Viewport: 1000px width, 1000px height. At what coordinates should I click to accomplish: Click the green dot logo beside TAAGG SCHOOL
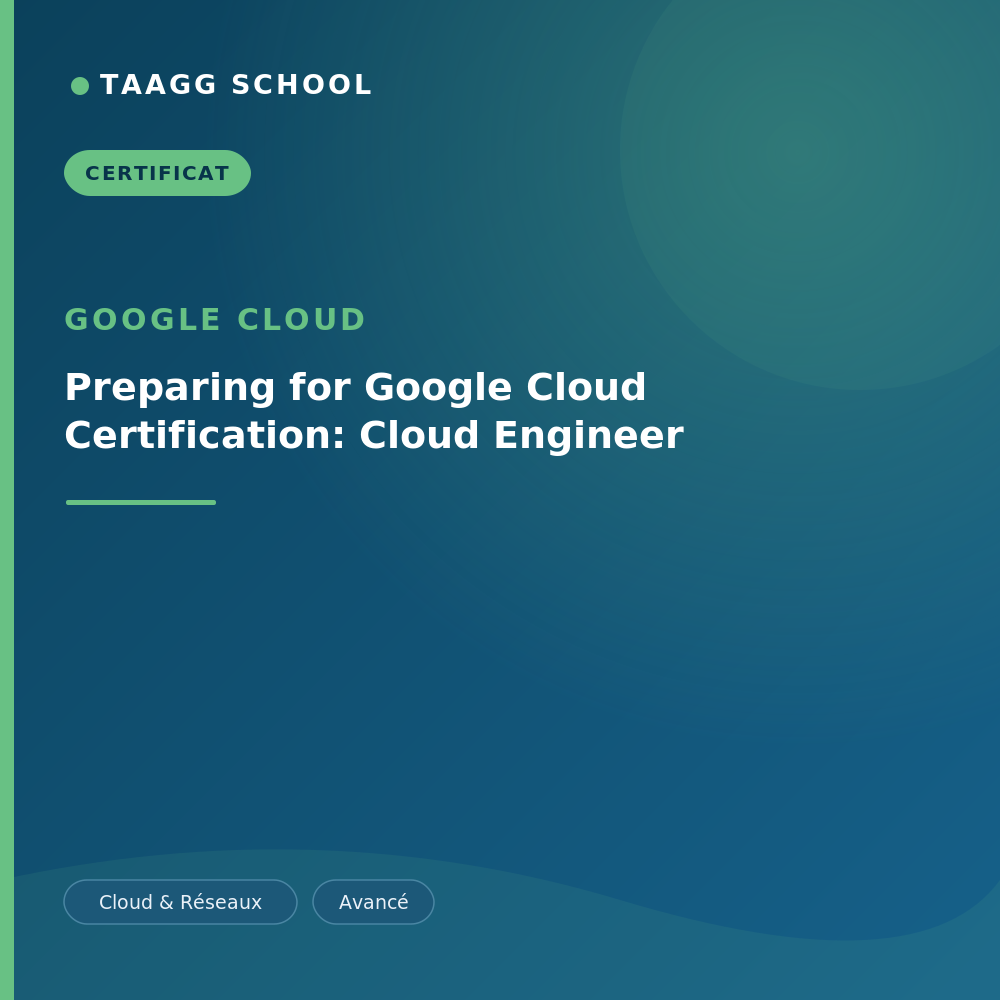(80, 85)
